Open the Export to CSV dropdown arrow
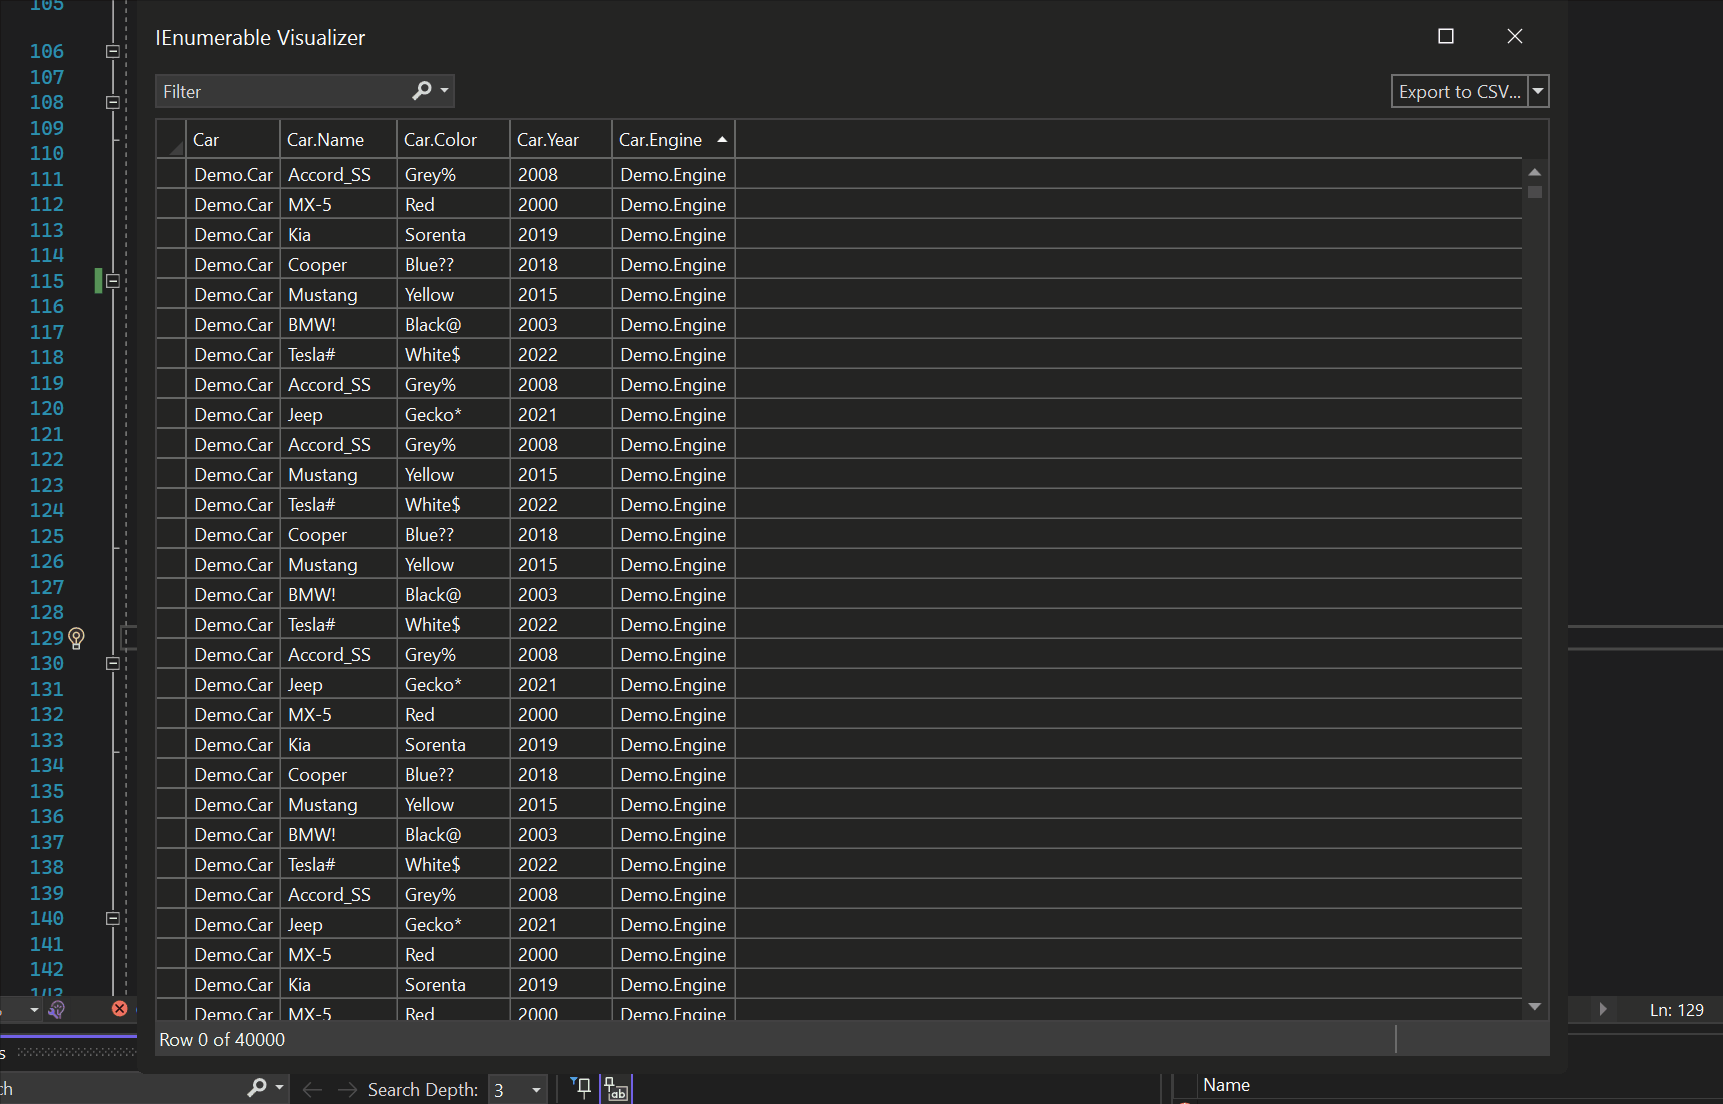The height and width of the screenshot is (1104, 1723). coord(1538,90)
